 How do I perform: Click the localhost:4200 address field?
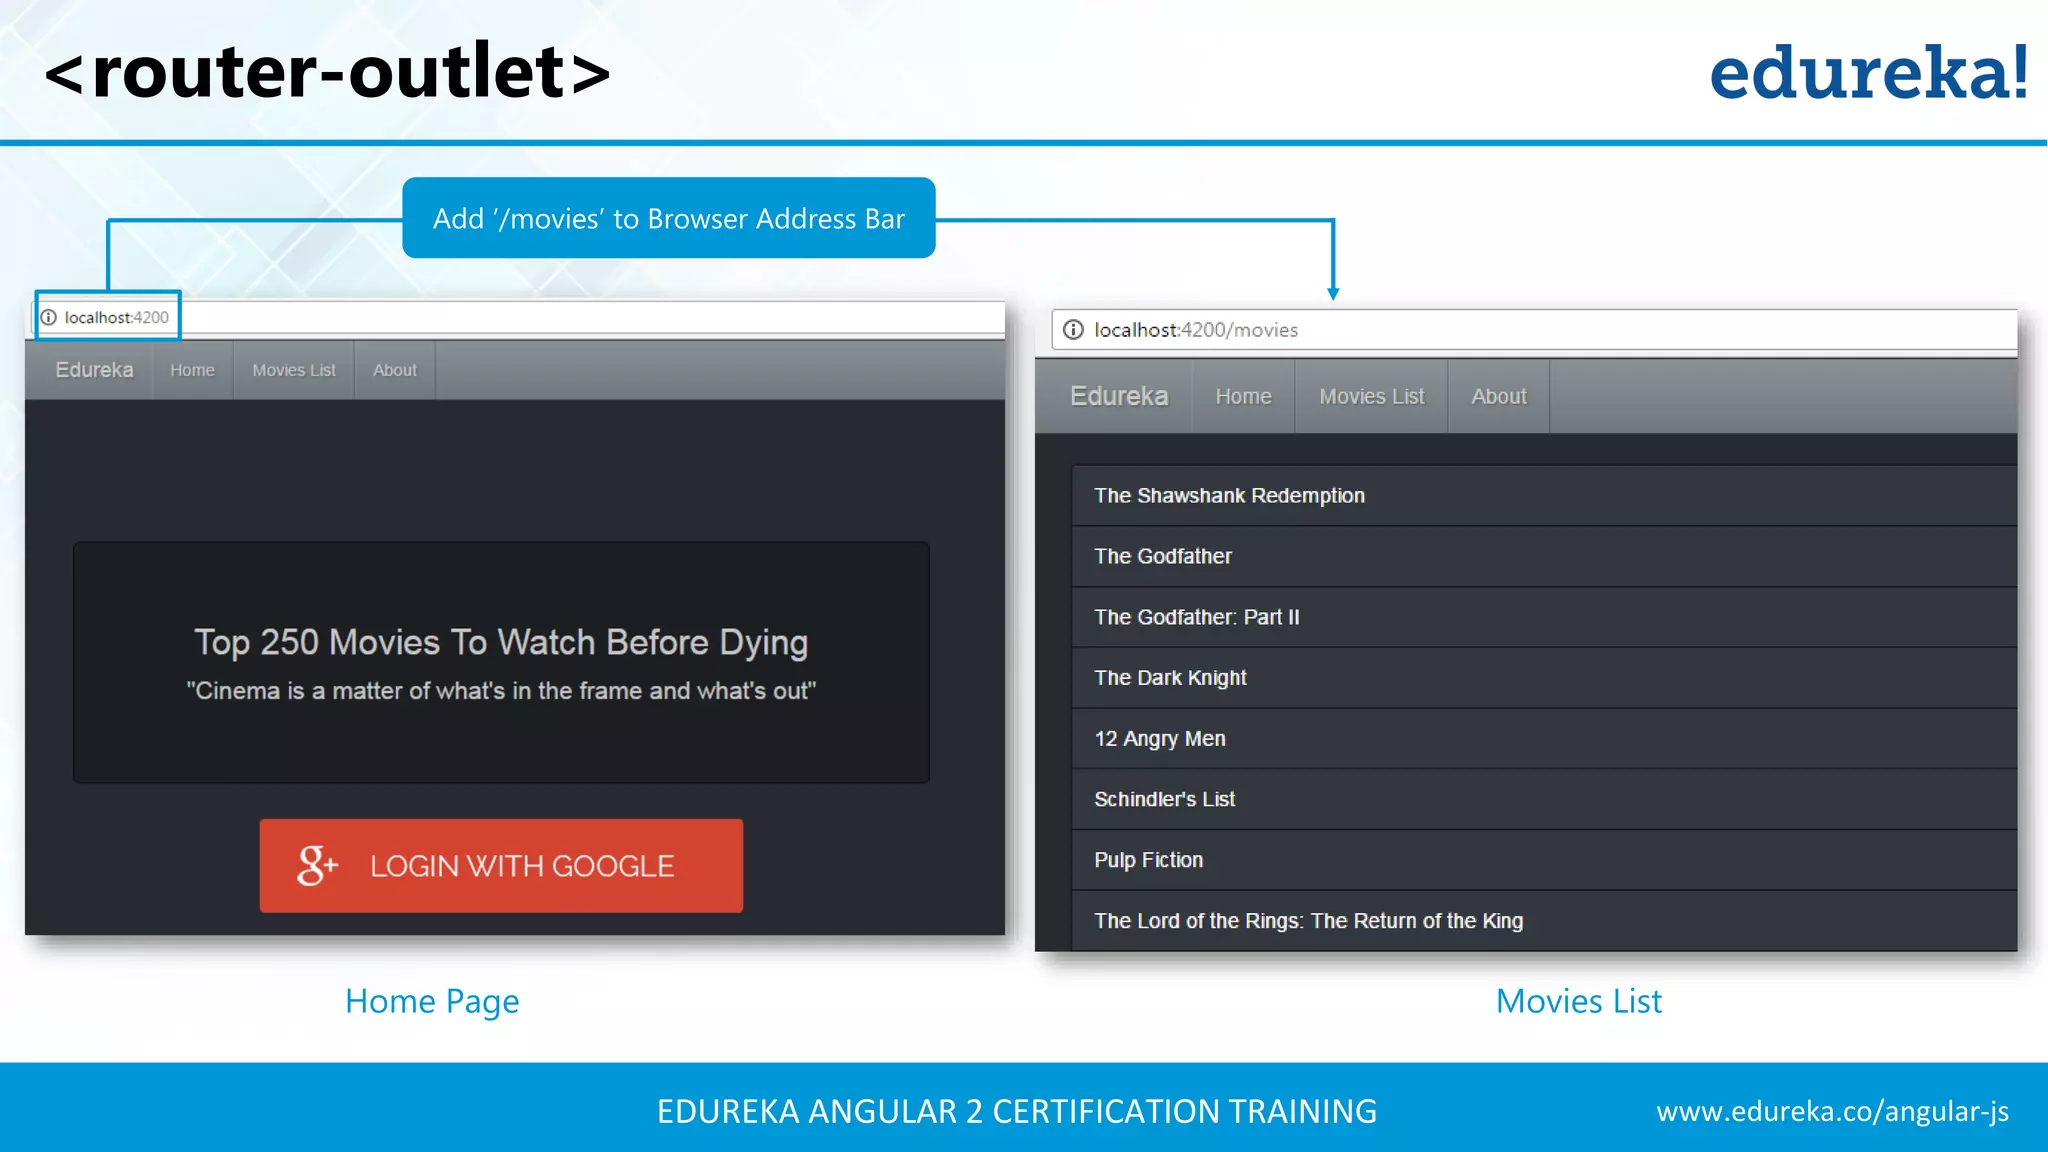(x=116, y=317)
